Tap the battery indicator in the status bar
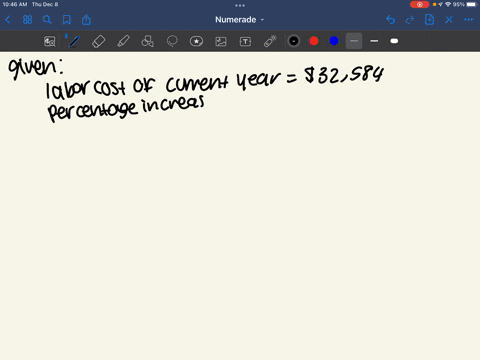Viewport: 480px width, 360px height. [x=472, y=4]
